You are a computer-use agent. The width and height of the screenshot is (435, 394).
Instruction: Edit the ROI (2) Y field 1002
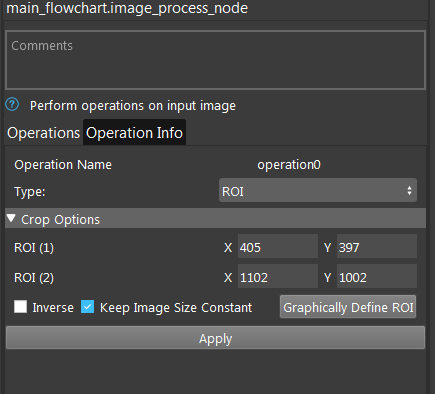[x=377, y=276]
